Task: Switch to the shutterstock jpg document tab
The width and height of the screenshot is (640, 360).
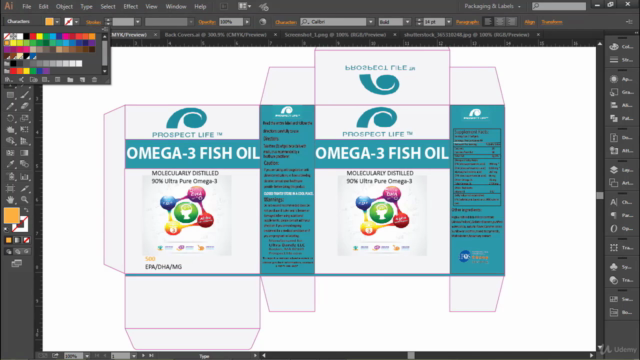Action: tap(467, 35)
